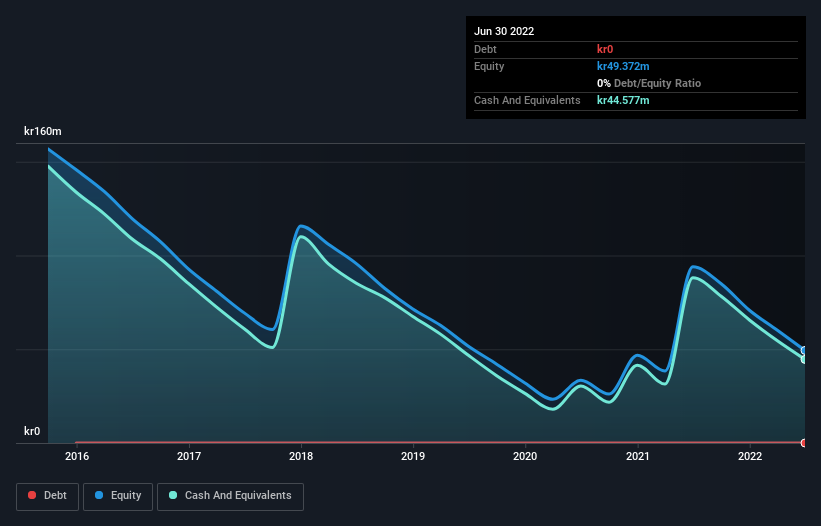The image size is (821, 526).
Task: Toggle the Debt series legend button
Action: (x=47, y=496)
